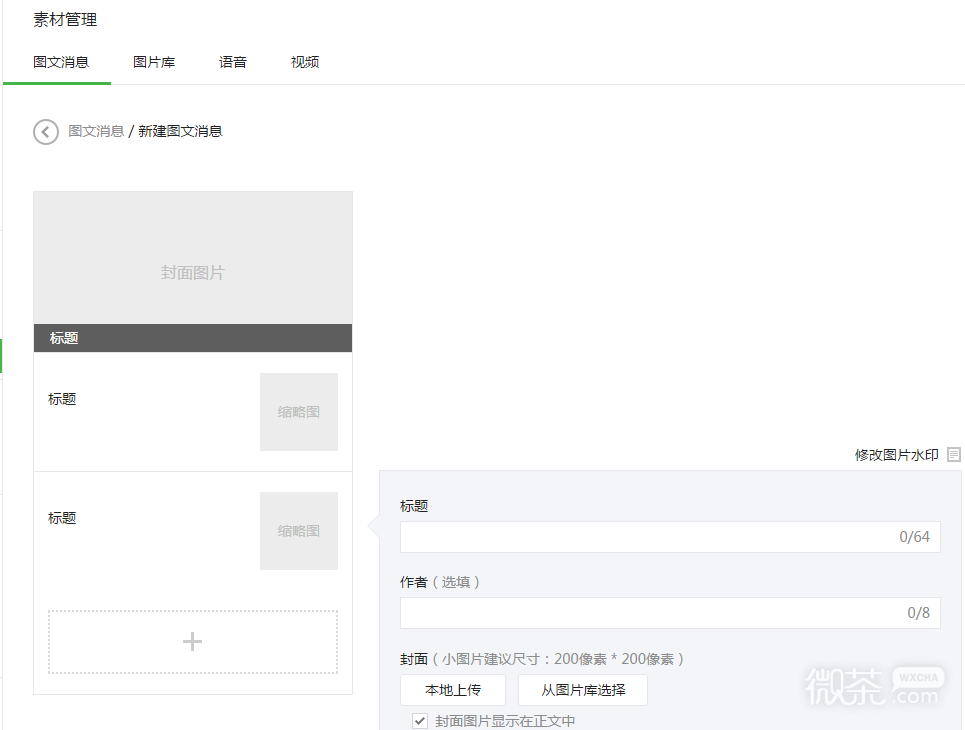Select the second 缩略图 thumbnail placeholder
Image resolution: width=965 pixels, height=730 pixels.
coord(298,531)
